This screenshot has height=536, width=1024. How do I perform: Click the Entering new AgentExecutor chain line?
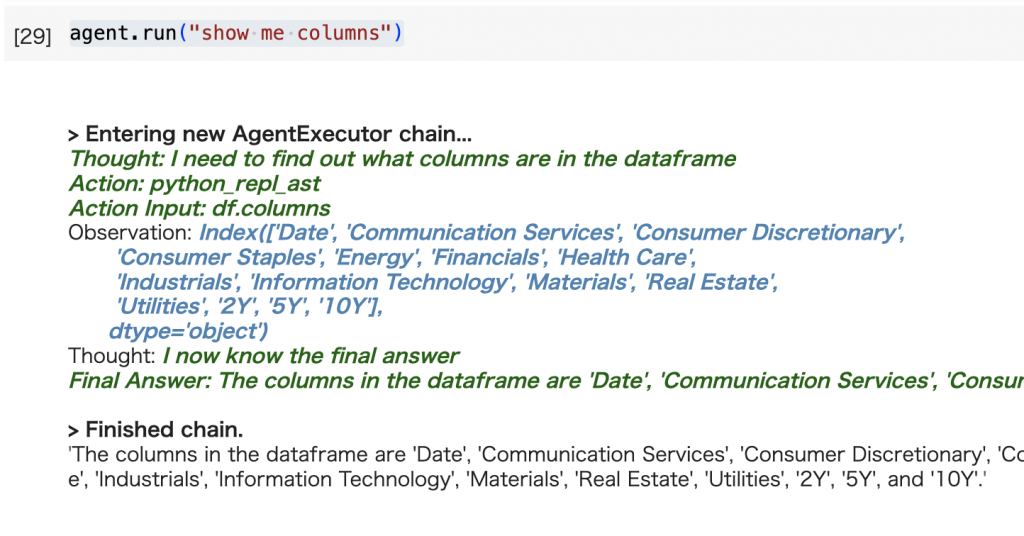click(270, 134)
